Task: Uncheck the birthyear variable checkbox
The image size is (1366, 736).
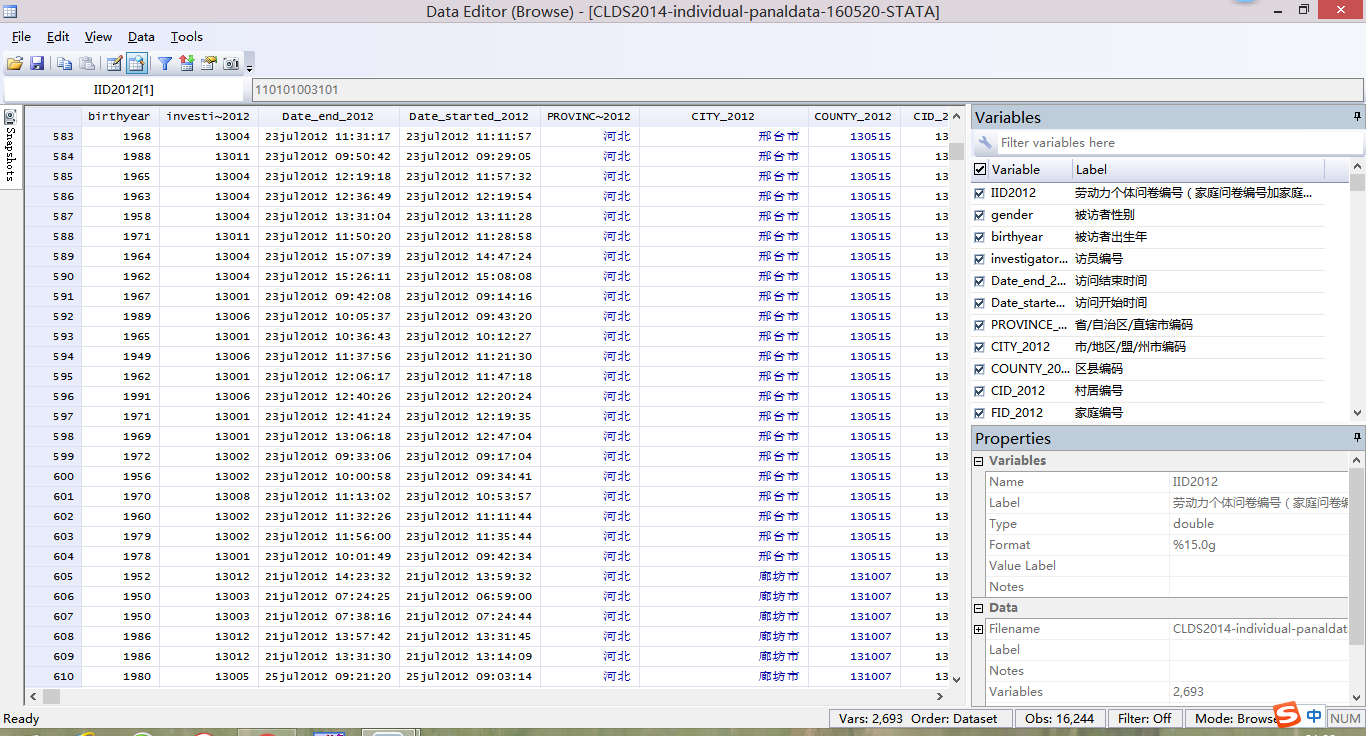Action: click(x=980, y=237)
